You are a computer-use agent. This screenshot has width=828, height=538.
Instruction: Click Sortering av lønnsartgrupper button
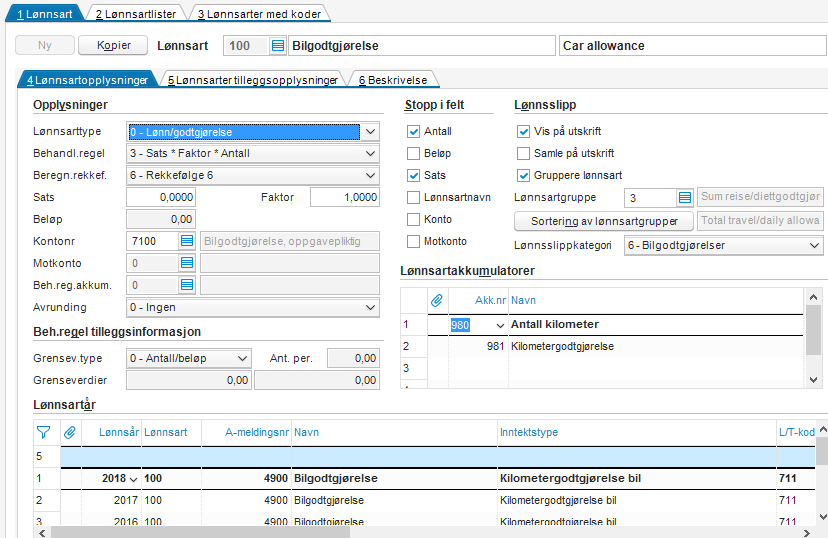click(x=603, y=221)
